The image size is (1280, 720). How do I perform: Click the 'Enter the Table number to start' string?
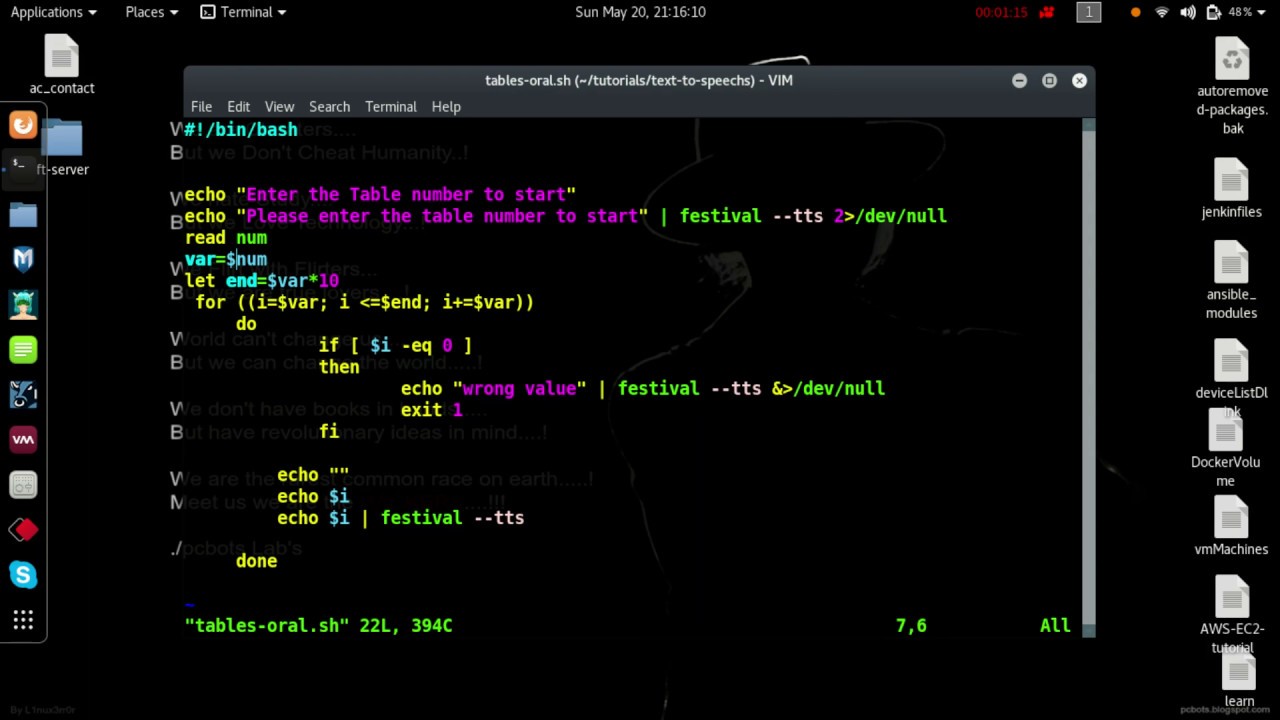pos(406,195)
